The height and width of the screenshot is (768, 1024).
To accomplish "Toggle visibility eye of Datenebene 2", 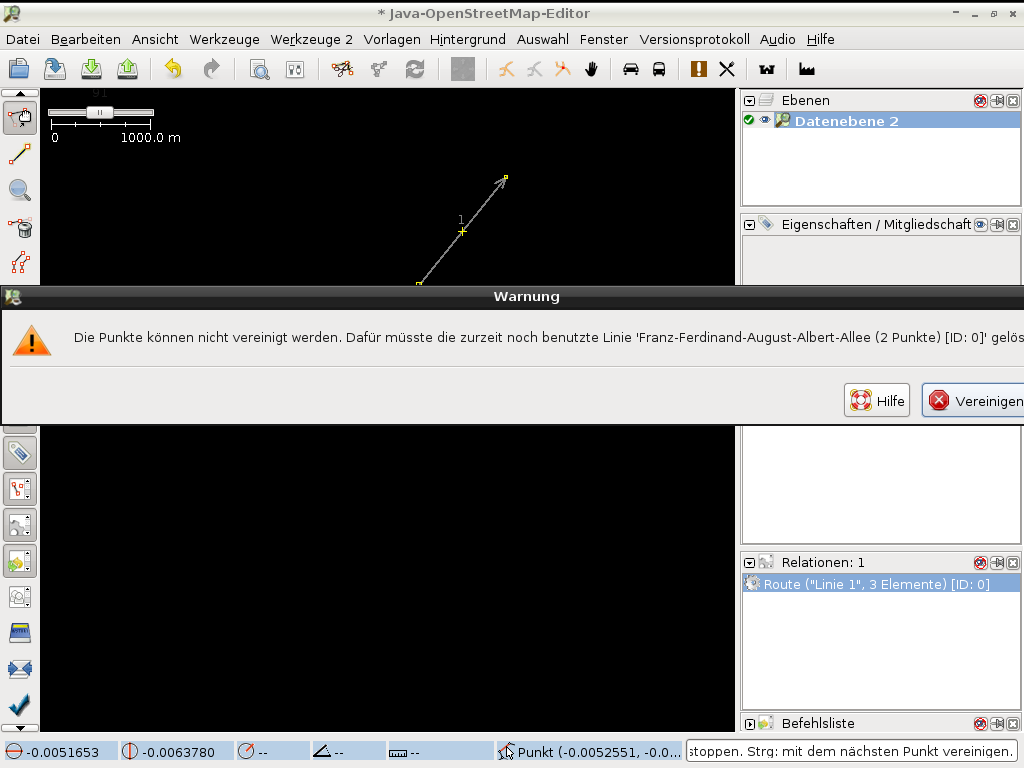I will (765, 120).
